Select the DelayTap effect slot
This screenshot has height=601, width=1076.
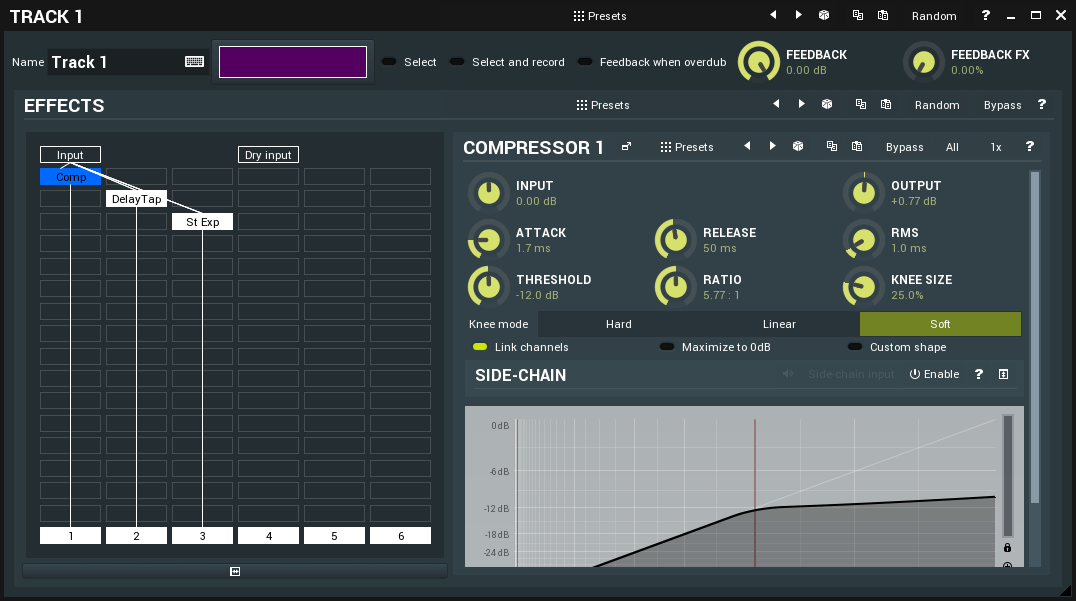pos(137,199)
